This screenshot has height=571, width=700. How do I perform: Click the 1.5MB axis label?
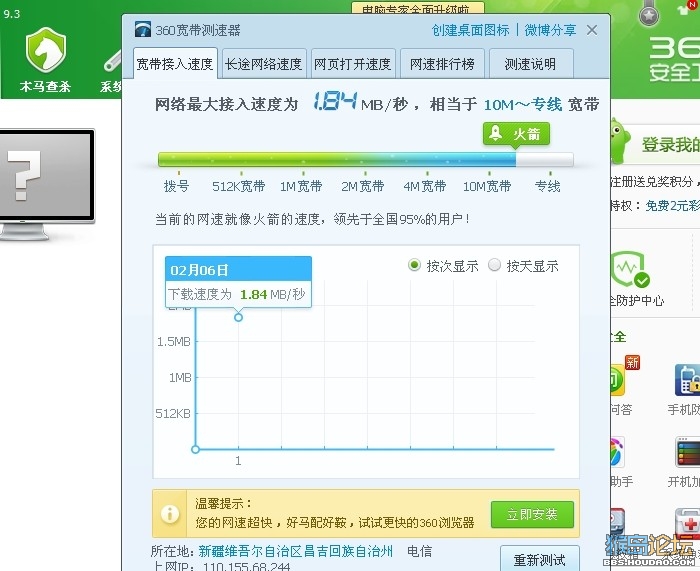click(x=174, y=342)
